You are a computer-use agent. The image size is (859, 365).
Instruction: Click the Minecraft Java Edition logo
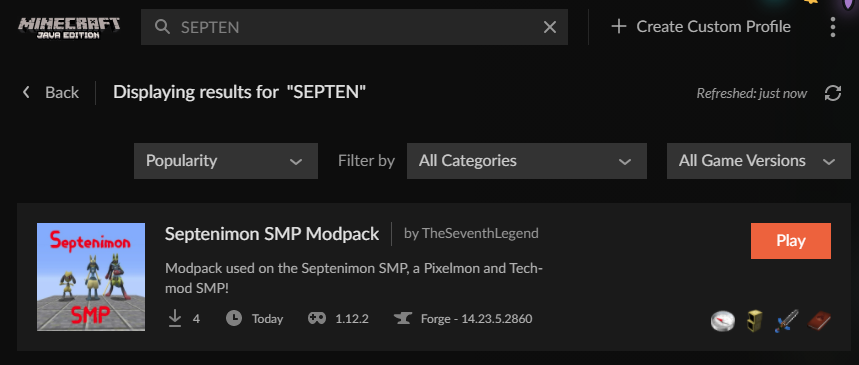tap(69, 27)
